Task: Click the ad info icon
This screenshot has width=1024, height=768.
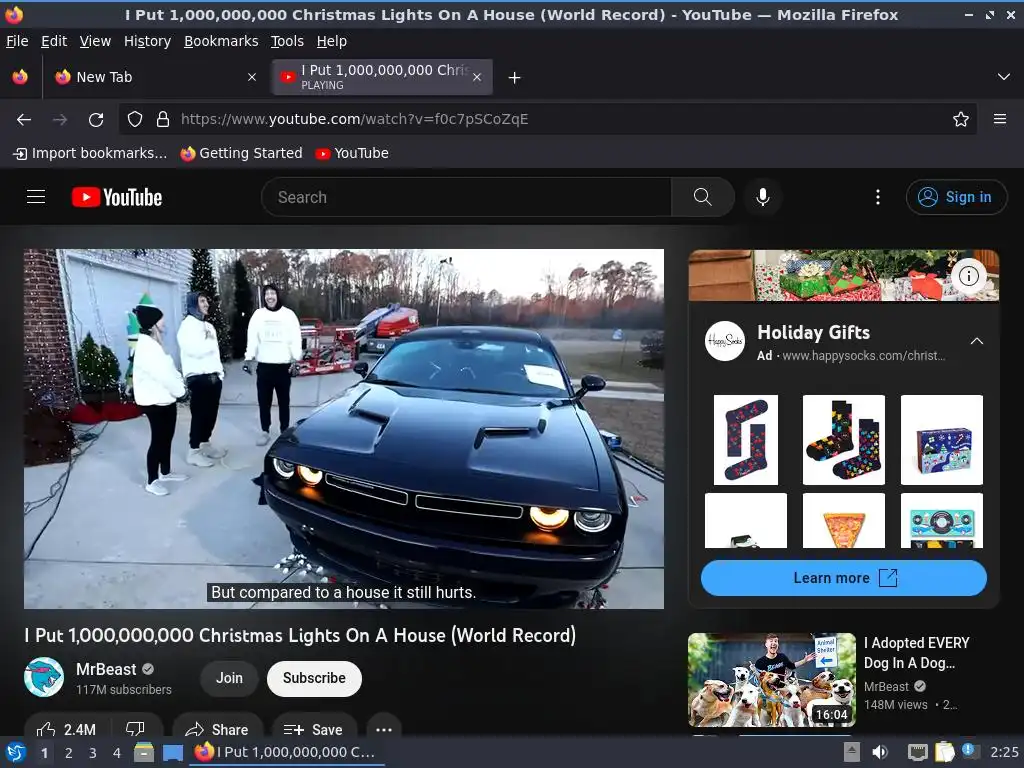Action: (968, 276)
